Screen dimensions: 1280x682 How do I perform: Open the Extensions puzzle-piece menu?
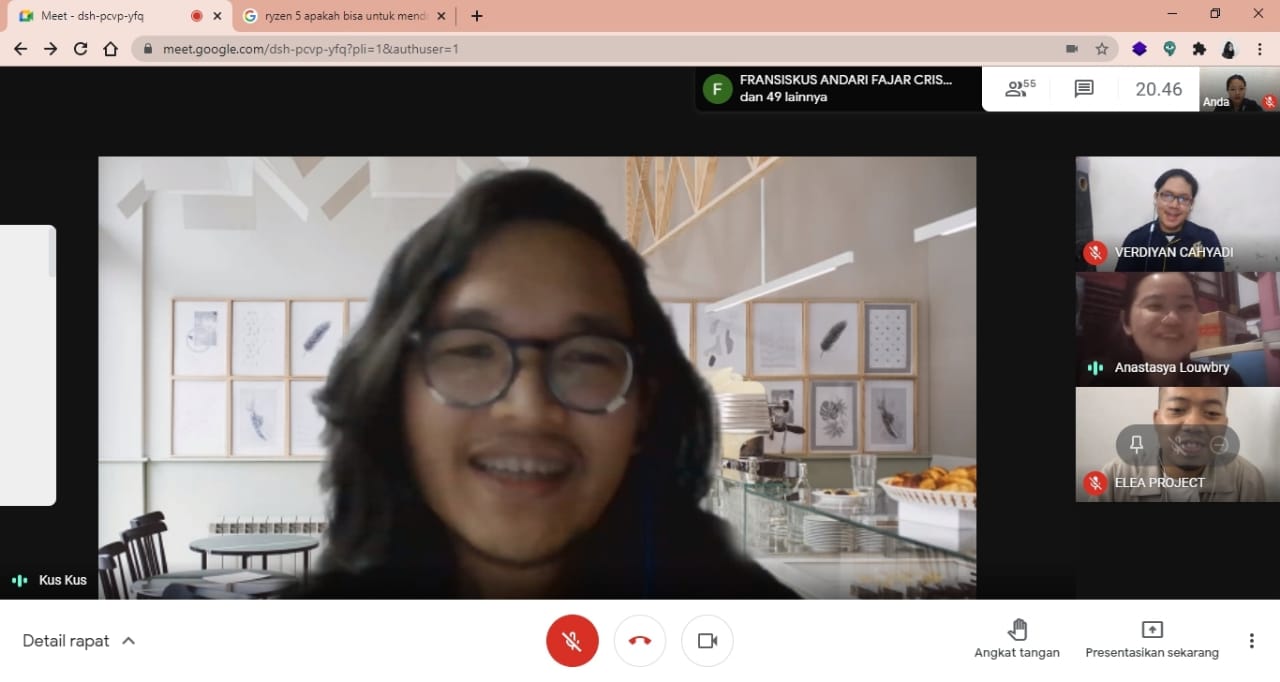tap(1199, 48)
